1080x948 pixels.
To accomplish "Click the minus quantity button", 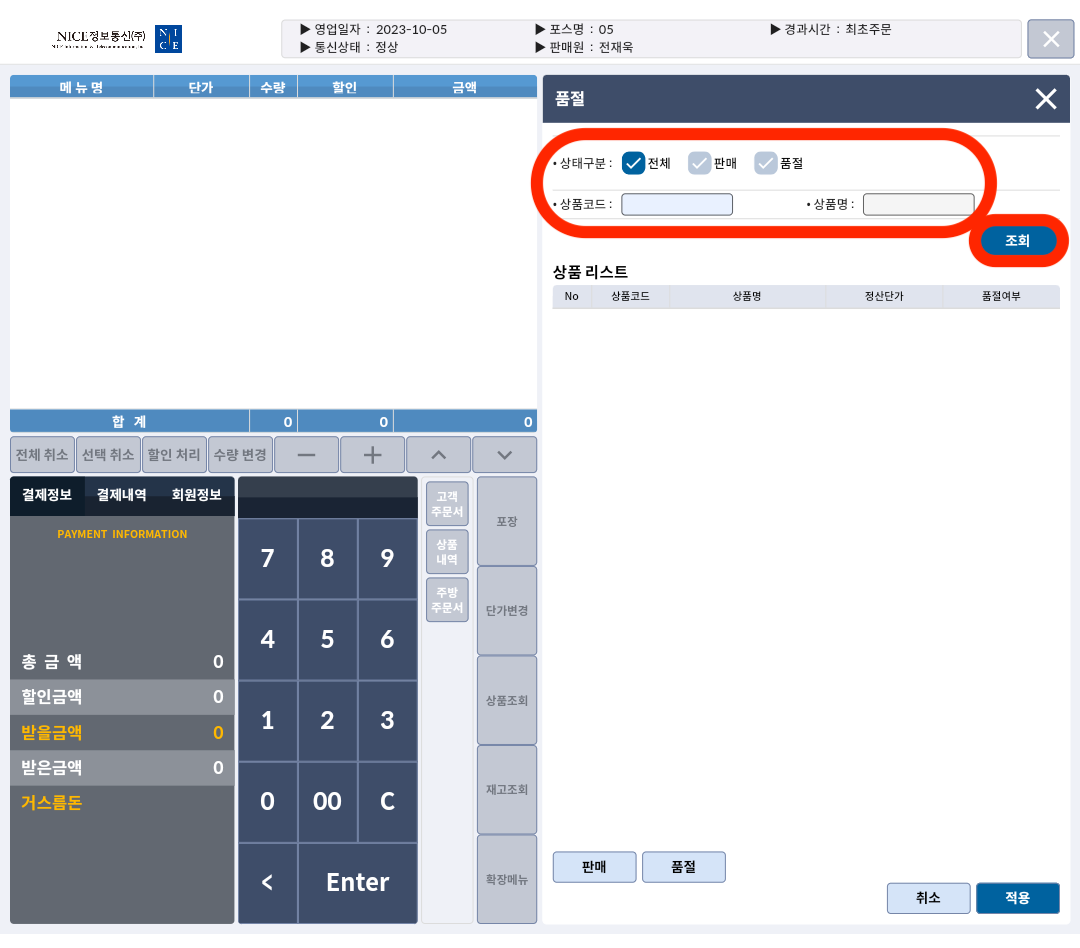I will (306, 455).
